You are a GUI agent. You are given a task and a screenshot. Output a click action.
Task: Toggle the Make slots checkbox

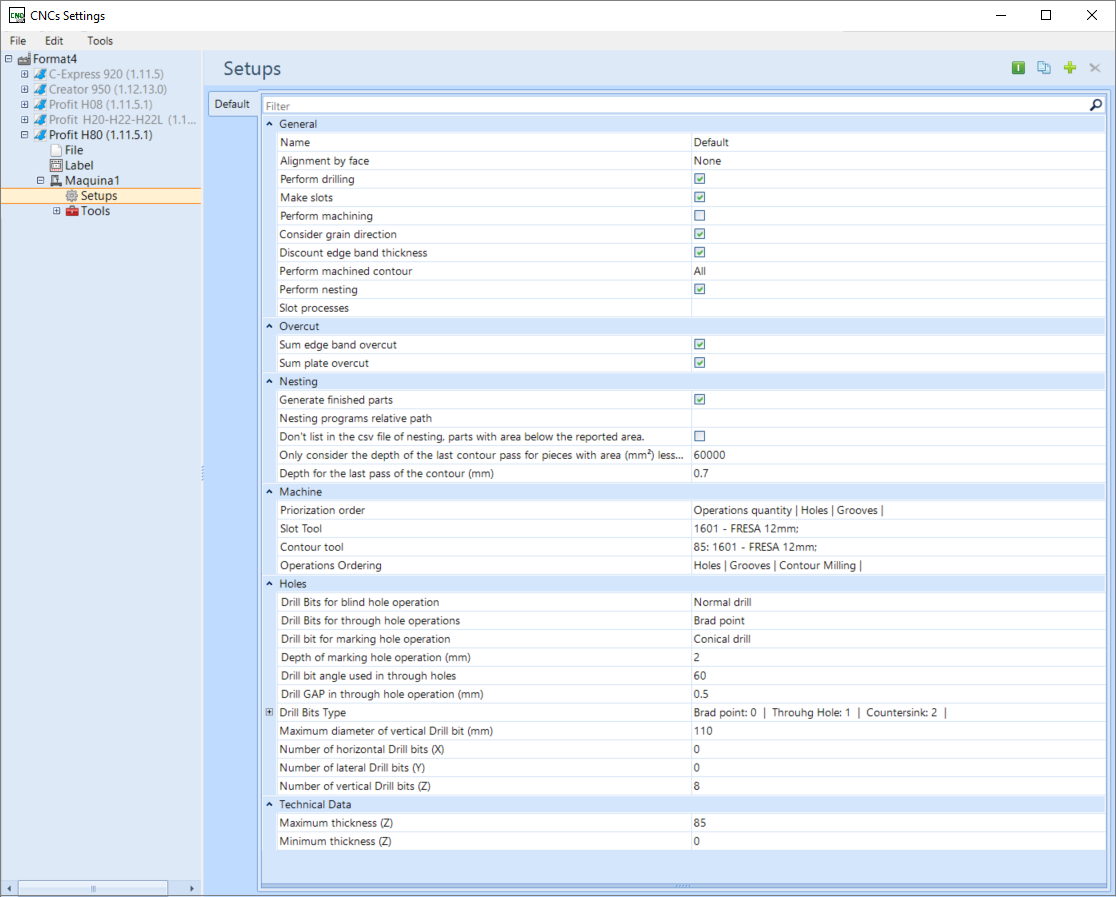[700, 197]
